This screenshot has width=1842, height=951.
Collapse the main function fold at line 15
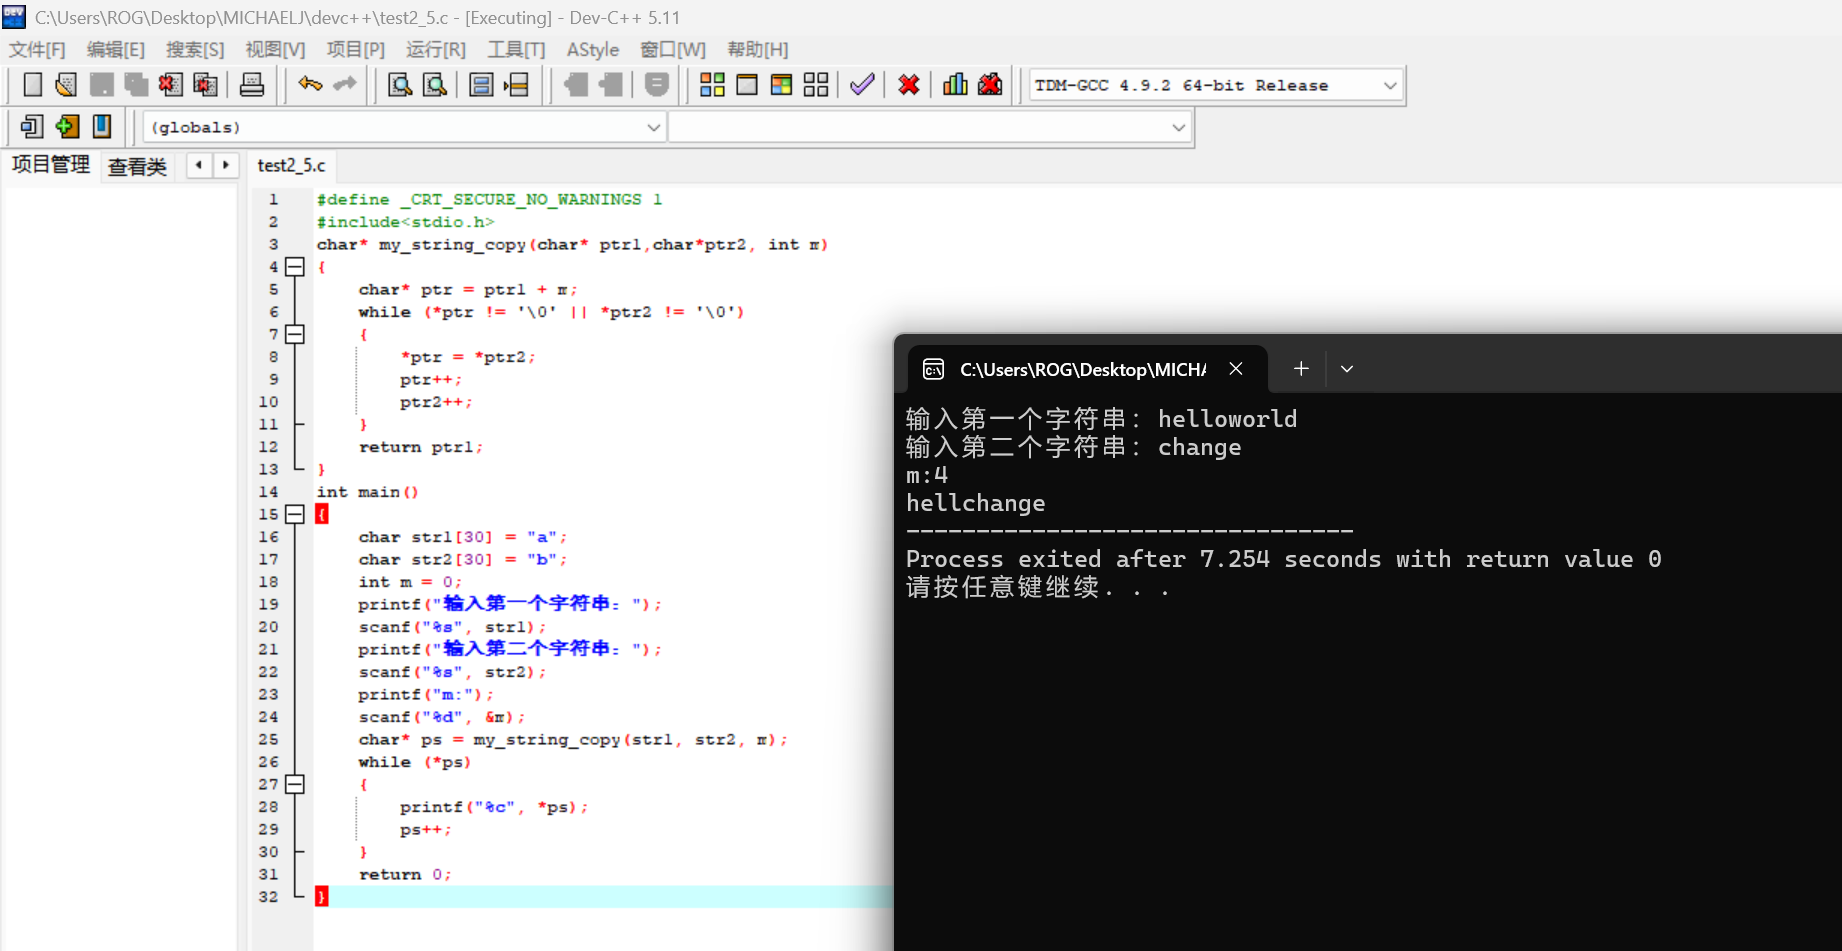click(x=295, y=514)
